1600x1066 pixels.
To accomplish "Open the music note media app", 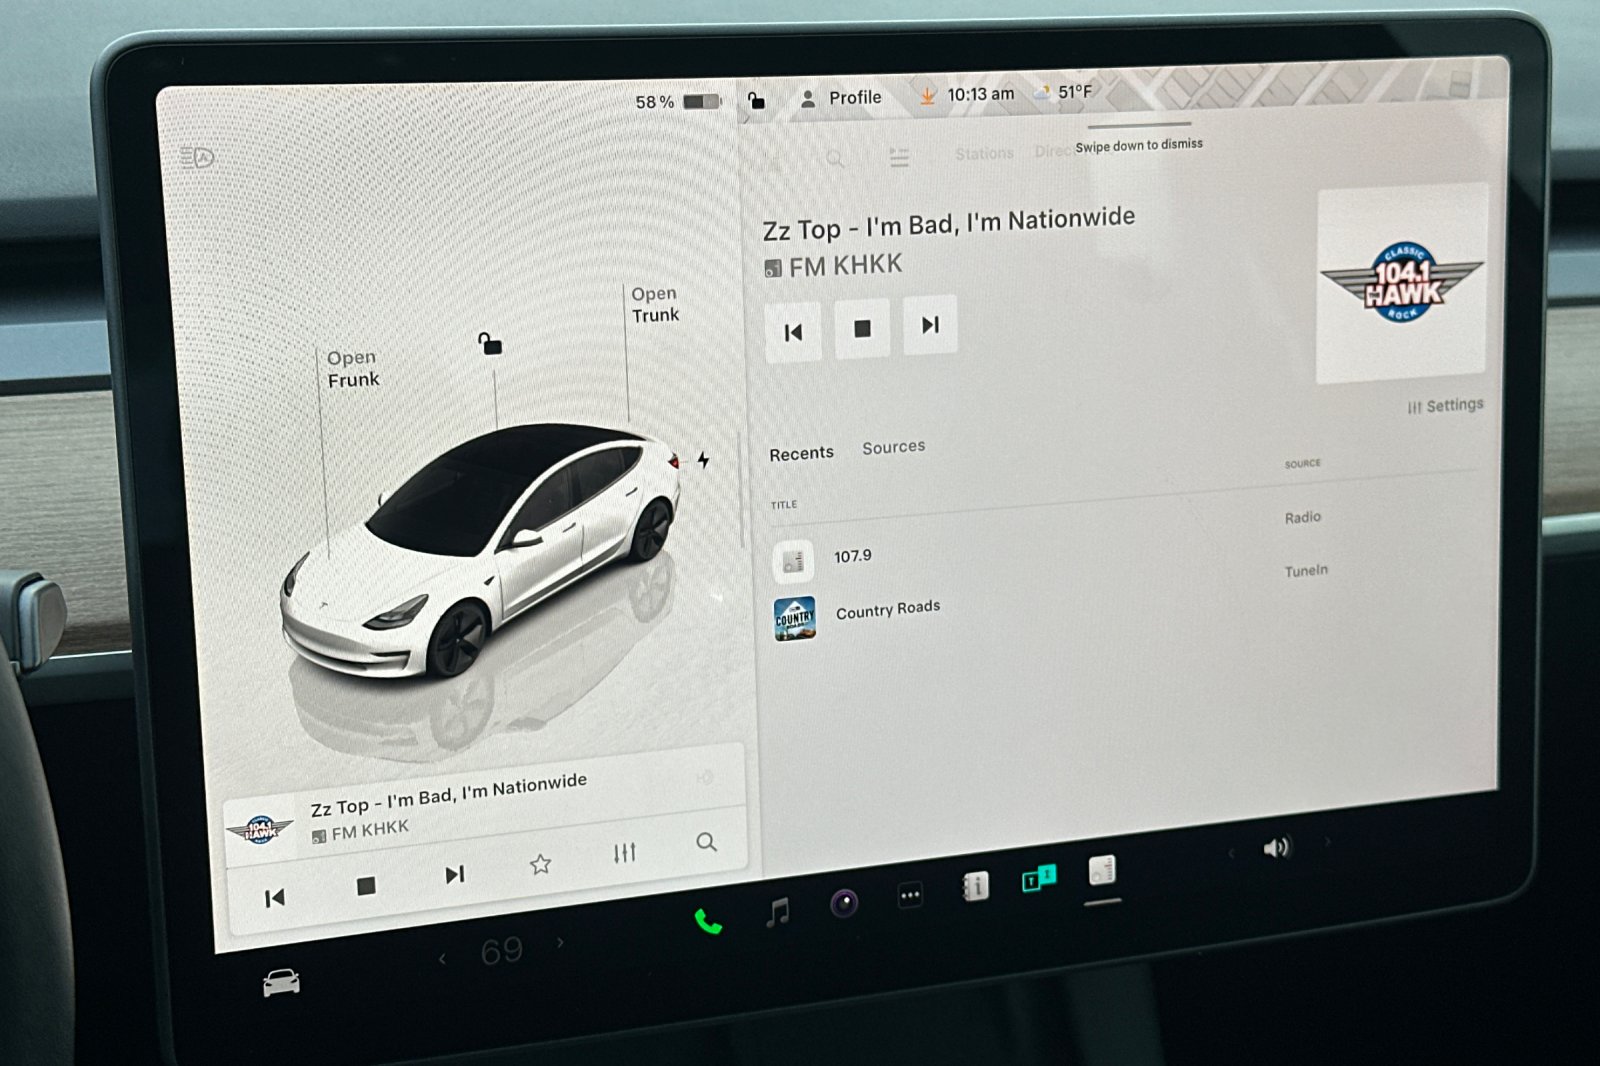I will (x=777, y=912).
